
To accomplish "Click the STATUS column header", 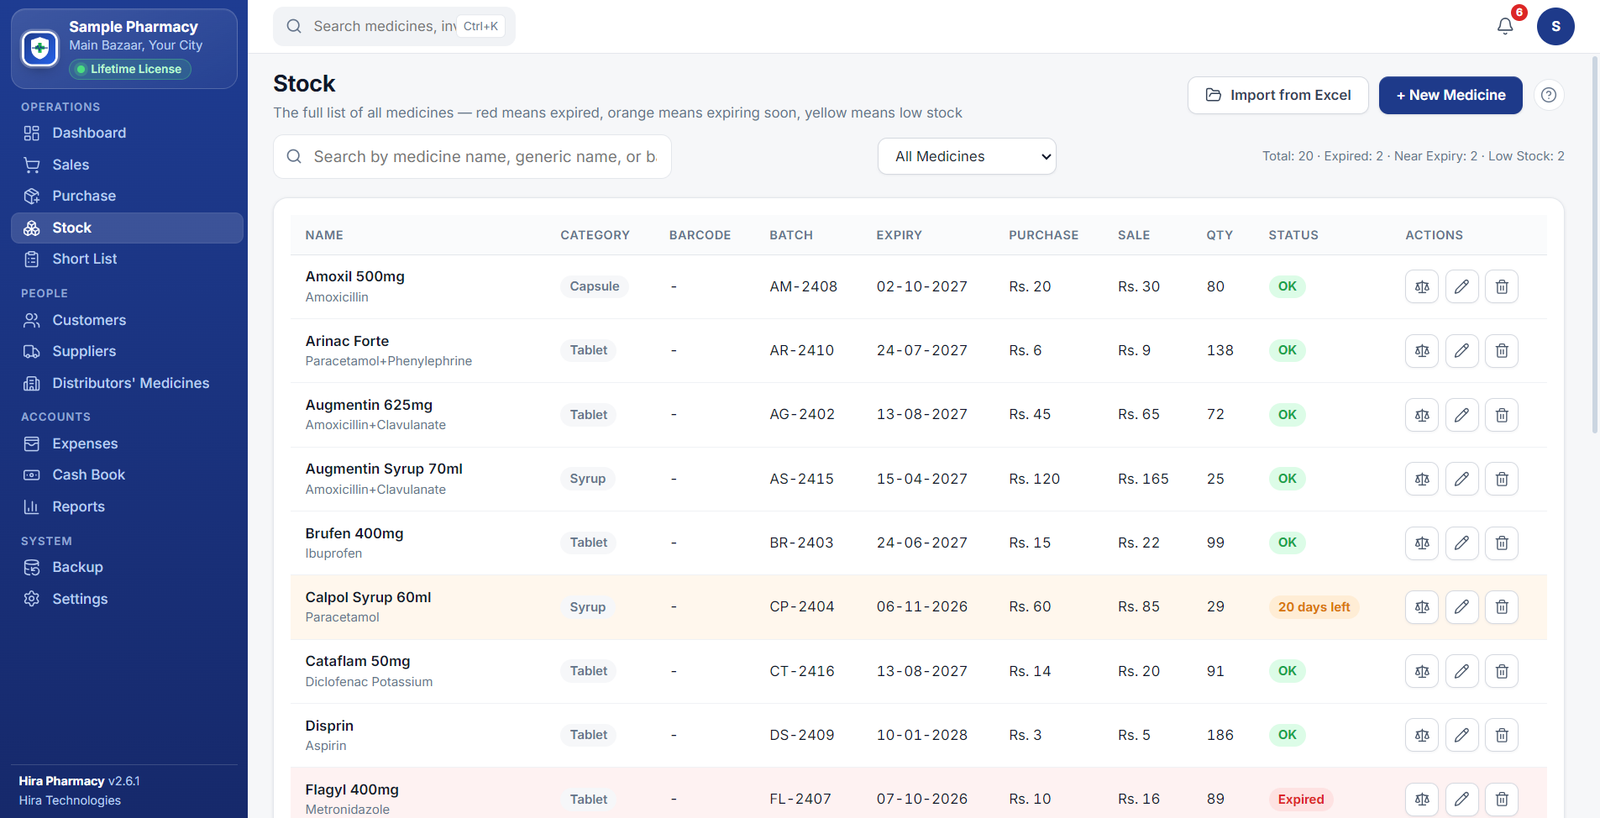I will click(x=1293, y=235).
